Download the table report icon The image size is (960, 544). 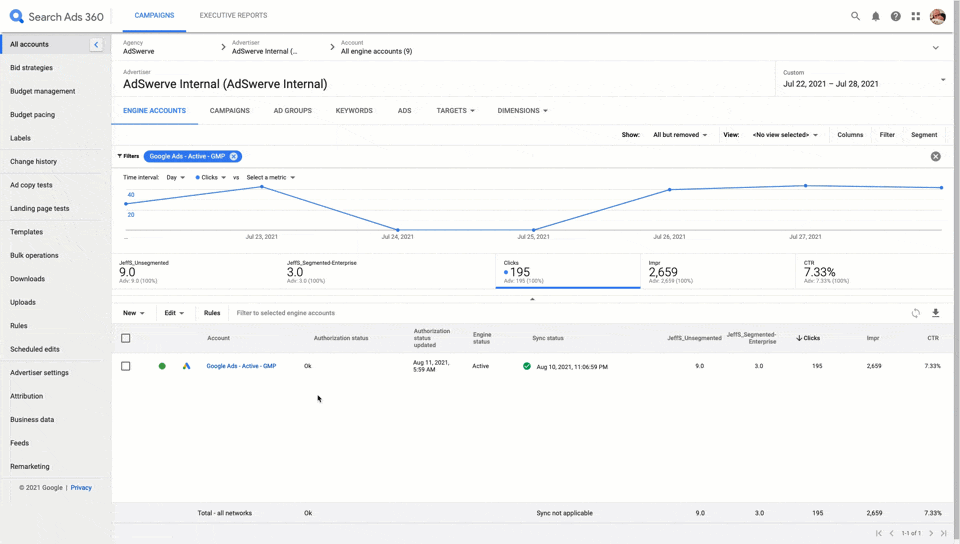936,313
